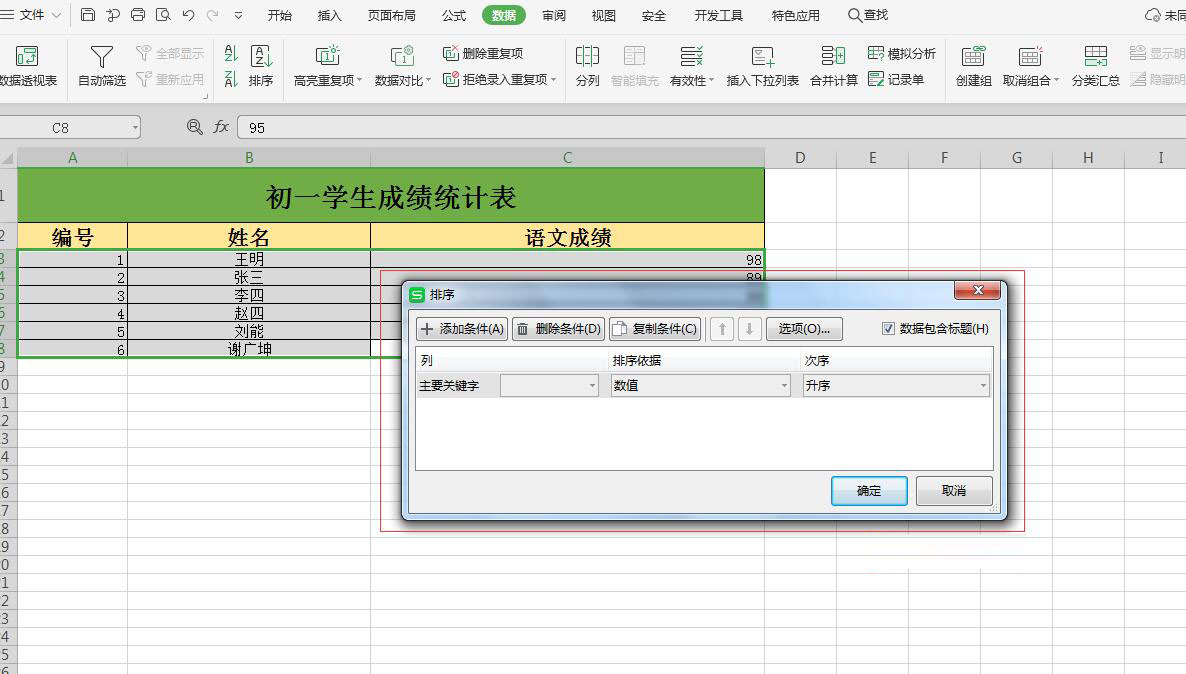Click the 创建组 group icon
This screenshot has height=674, width=1186.
(973, 57)
